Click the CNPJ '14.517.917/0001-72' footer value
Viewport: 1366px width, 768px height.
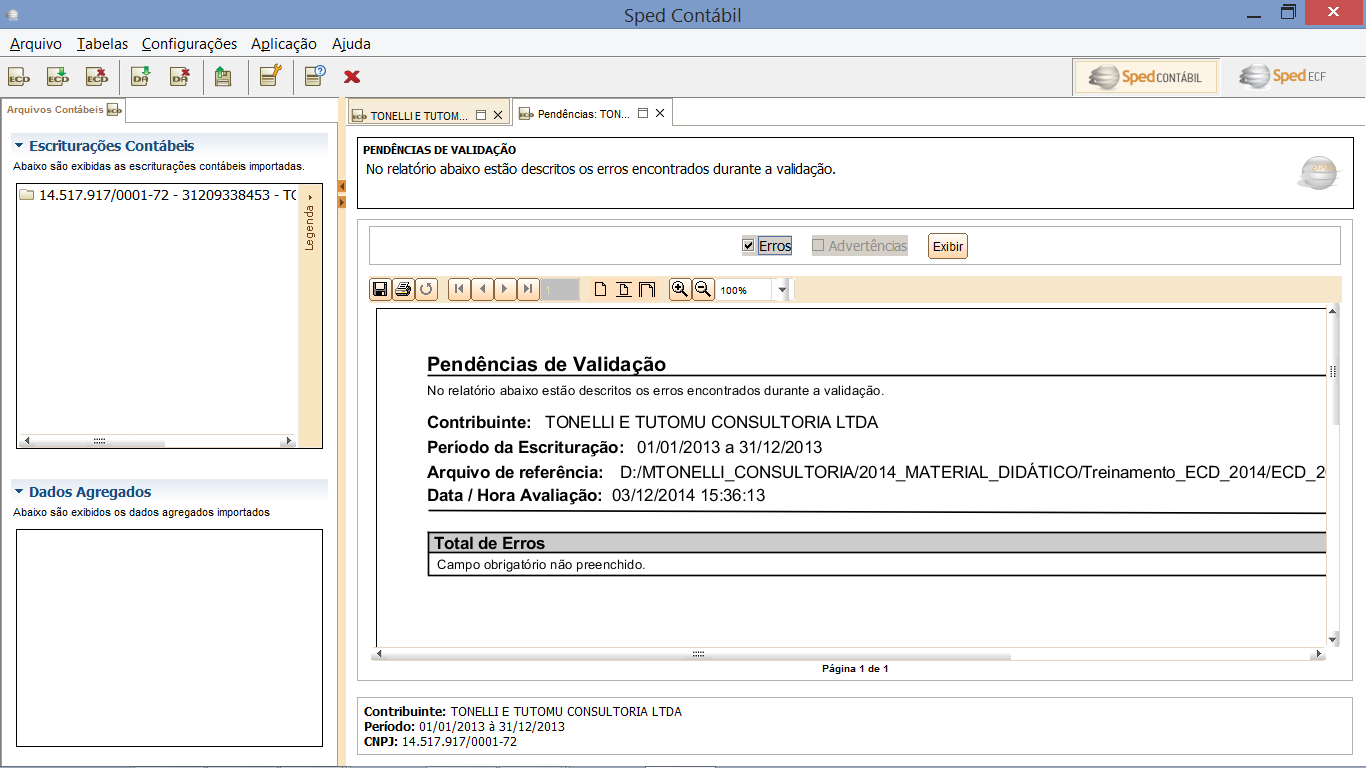click(459, 742)
